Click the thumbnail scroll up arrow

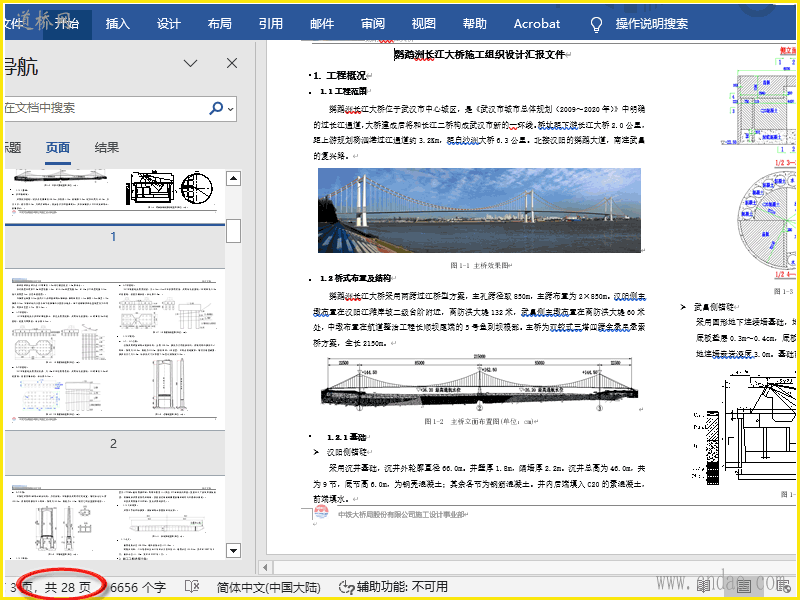coord(234,179)
